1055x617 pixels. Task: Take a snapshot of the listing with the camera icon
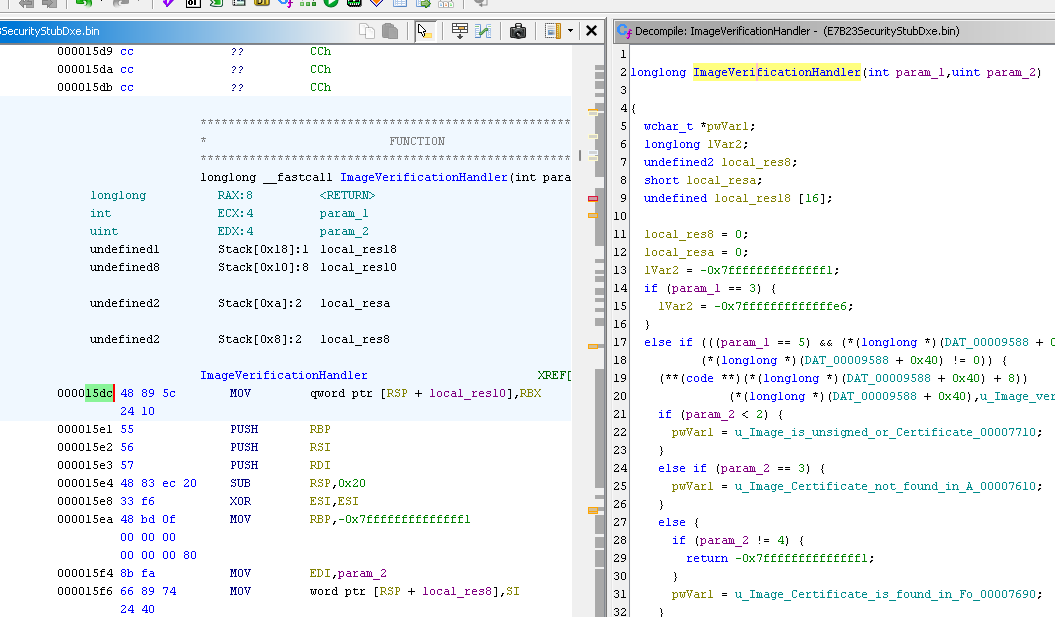click(517, 31)
